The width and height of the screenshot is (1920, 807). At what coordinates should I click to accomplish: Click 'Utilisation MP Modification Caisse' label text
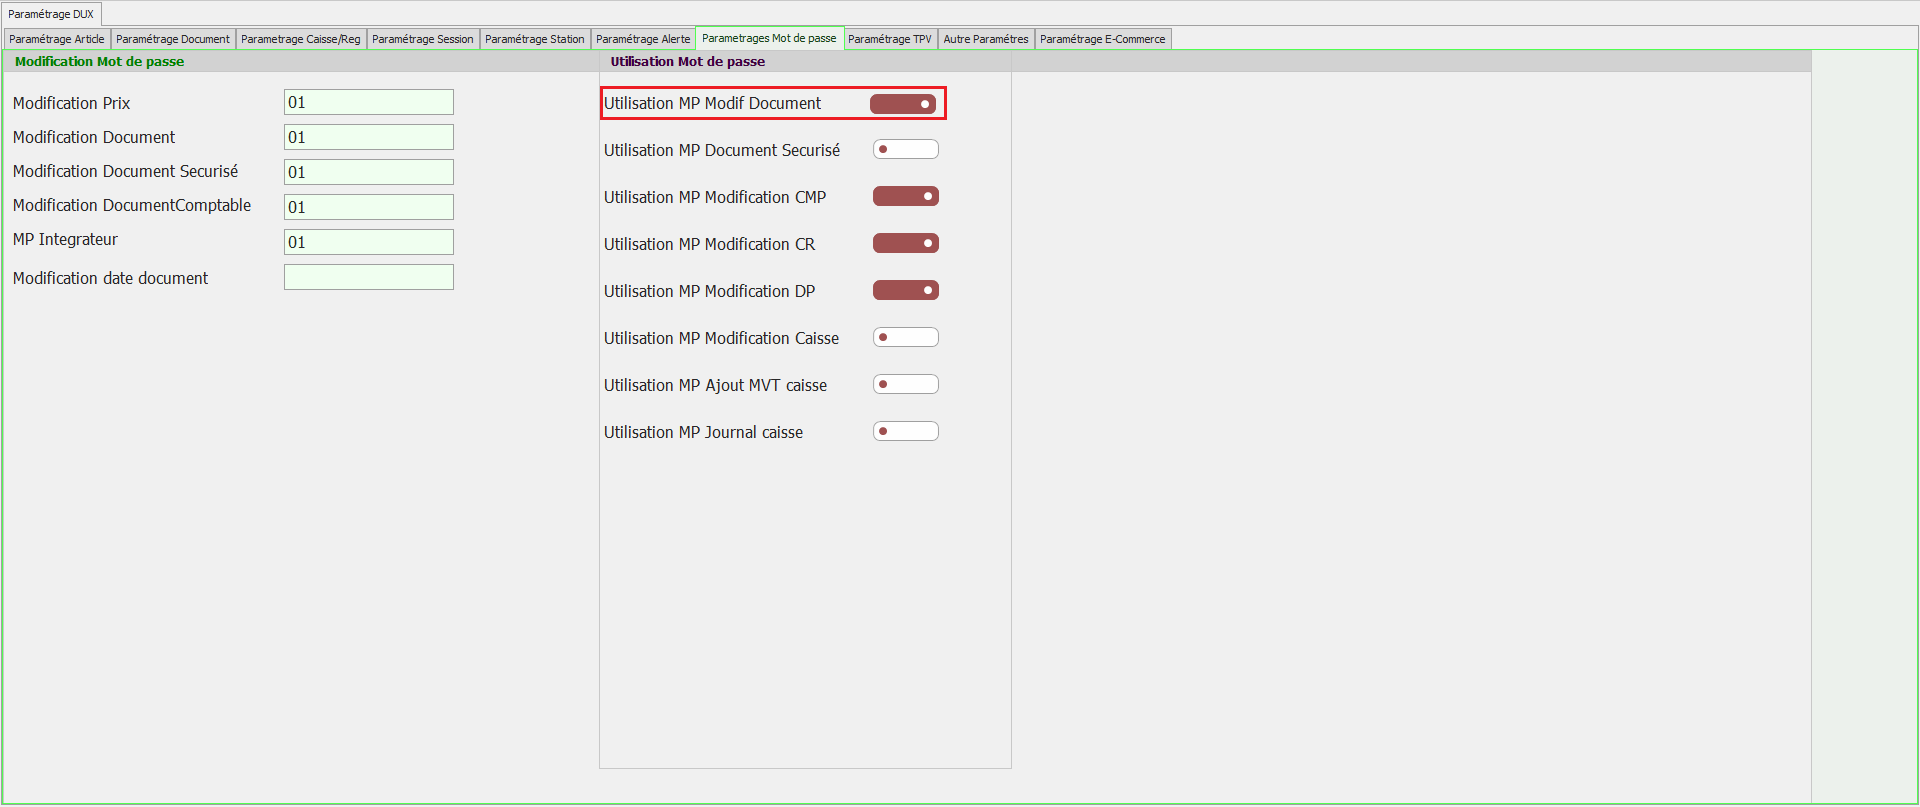(x=722, y=338)
